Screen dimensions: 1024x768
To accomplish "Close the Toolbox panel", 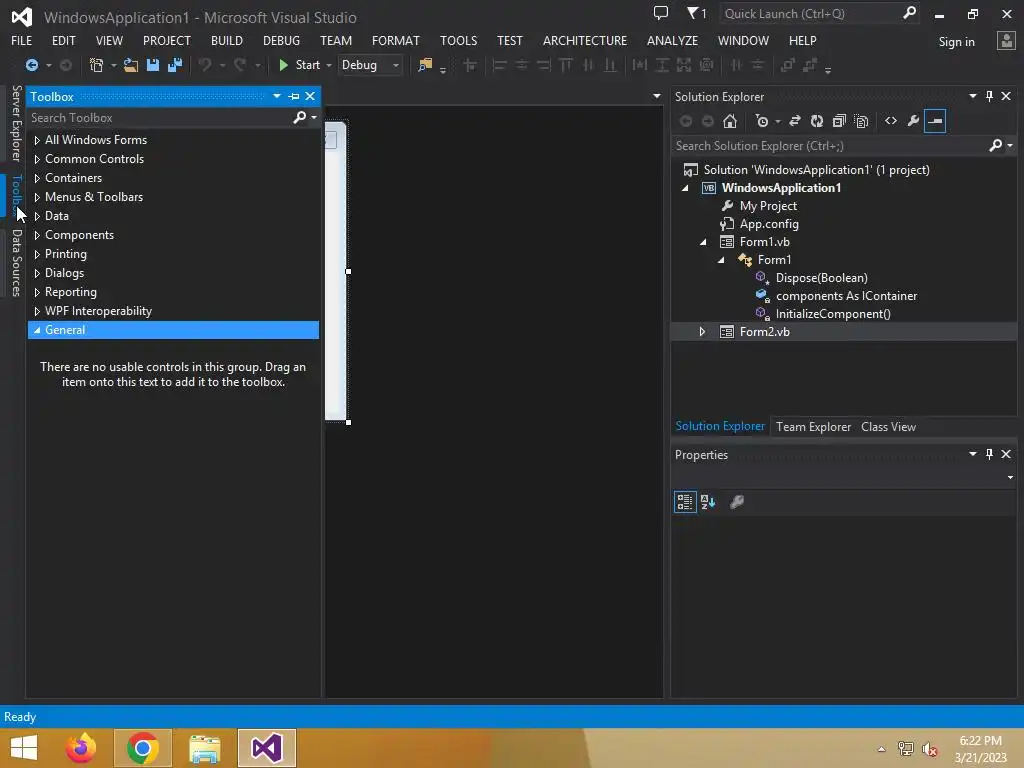I will (x=310, y=96).
